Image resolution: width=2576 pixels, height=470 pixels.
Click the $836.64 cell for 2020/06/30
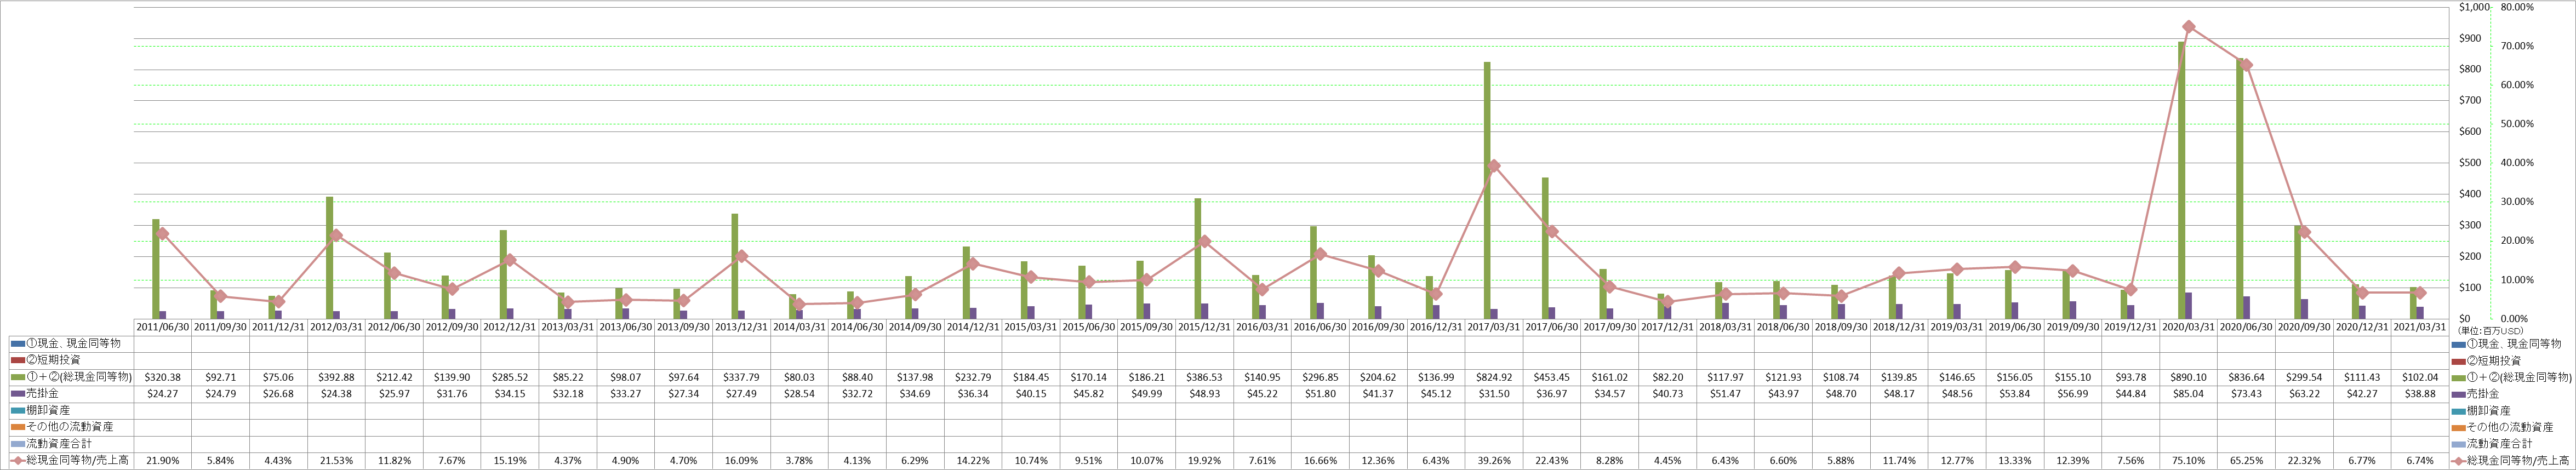(2247, 377)
